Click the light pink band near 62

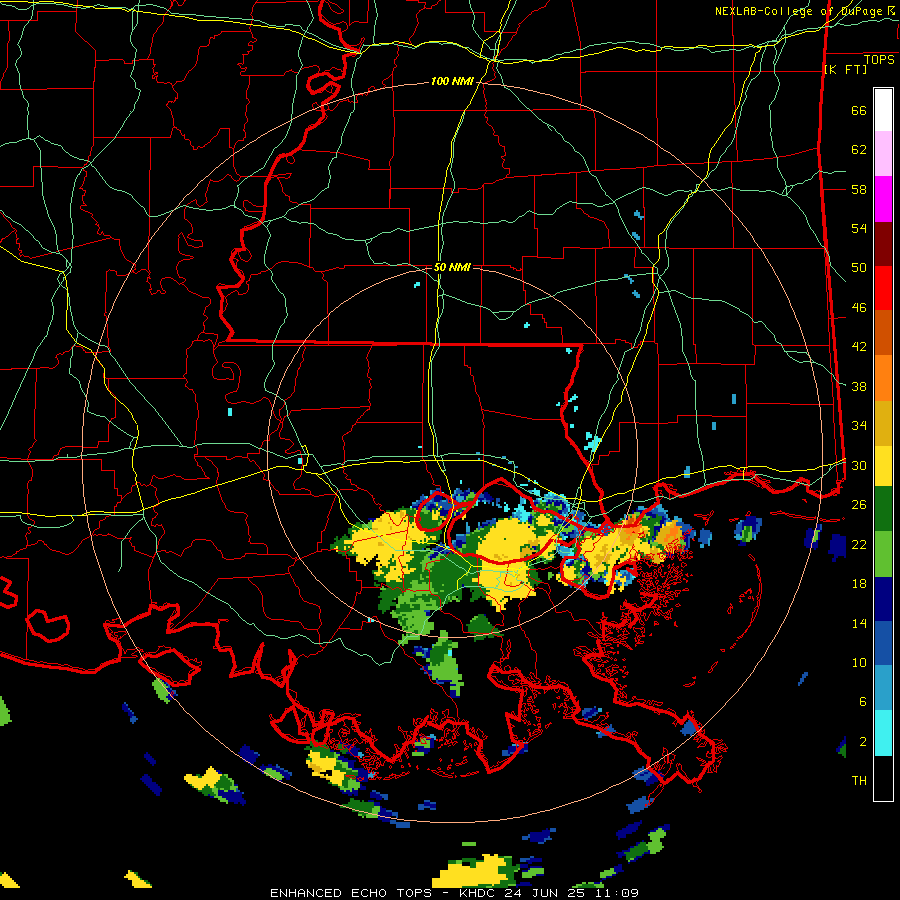883,153
